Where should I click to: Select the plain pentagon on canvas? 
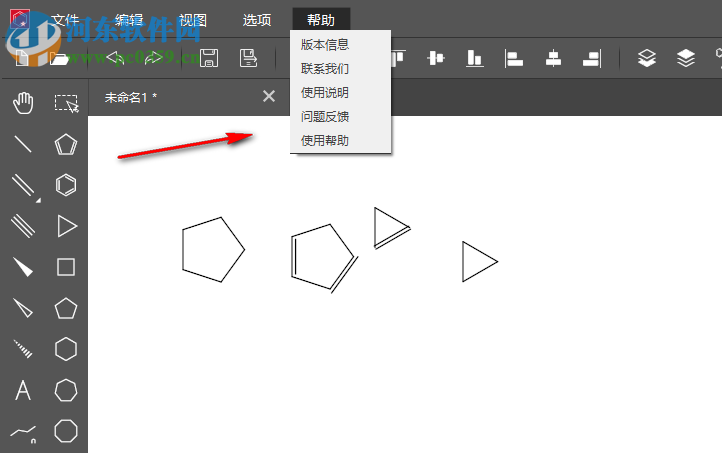tap(213, 250)
